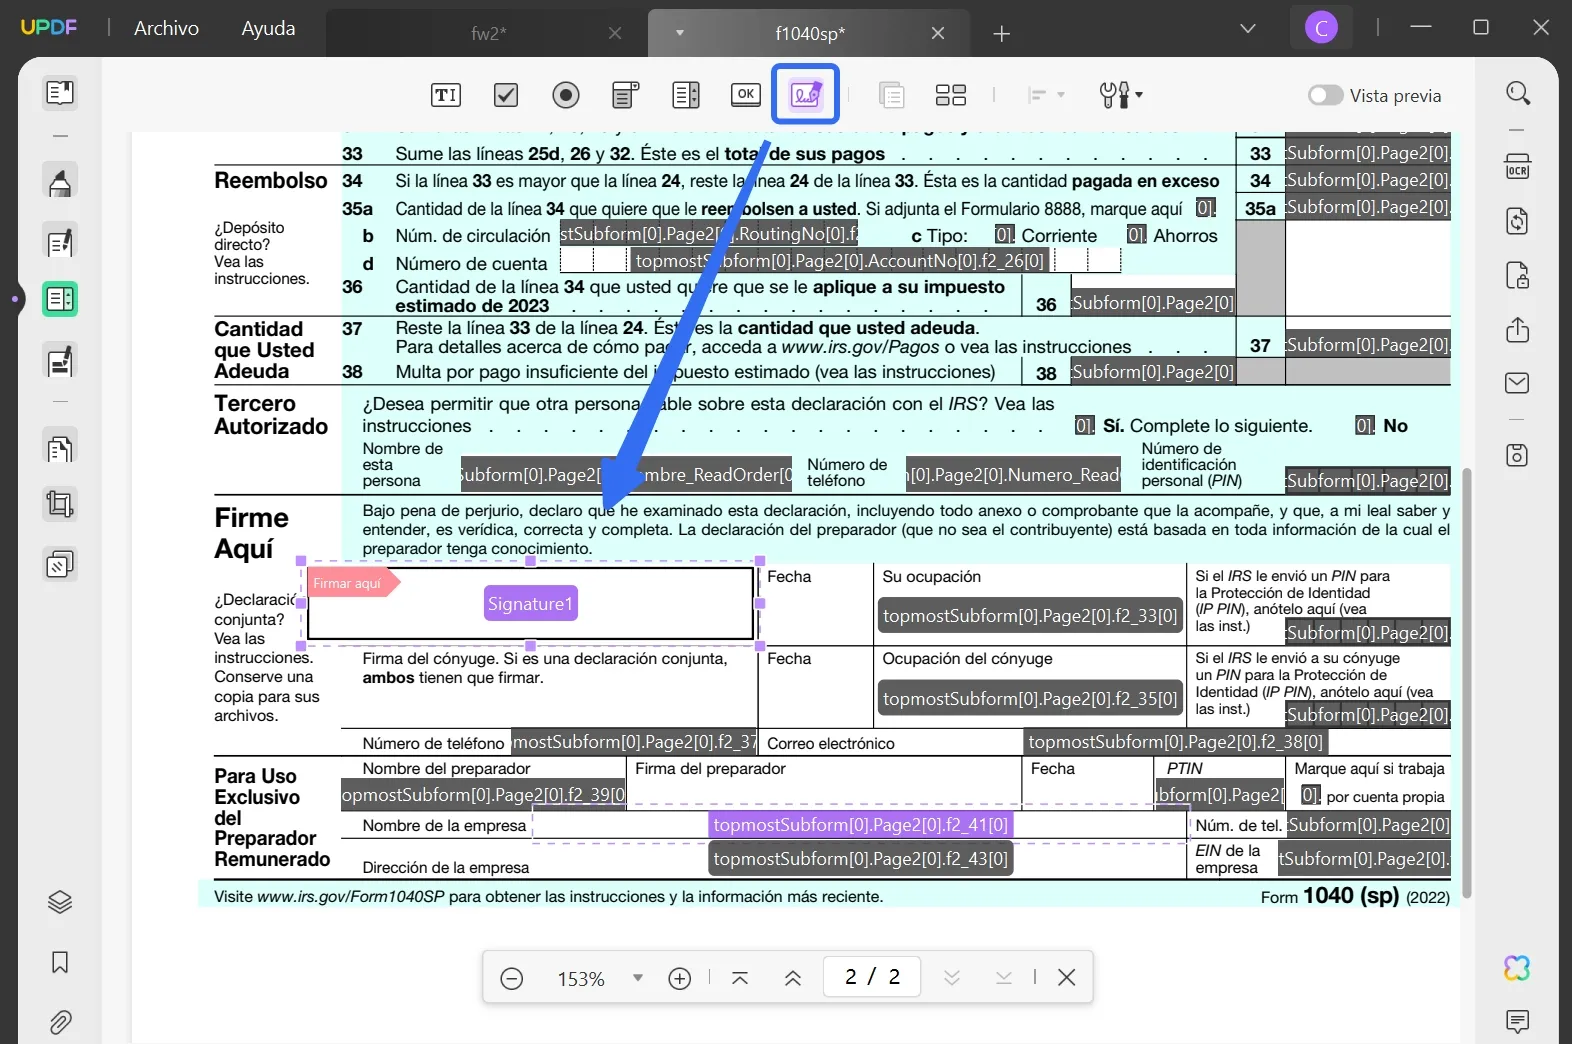Image resolution: width=1572 pixels, height=1044 pixels.
Task: Open the Ayuda menu
Action: point(268,28)
